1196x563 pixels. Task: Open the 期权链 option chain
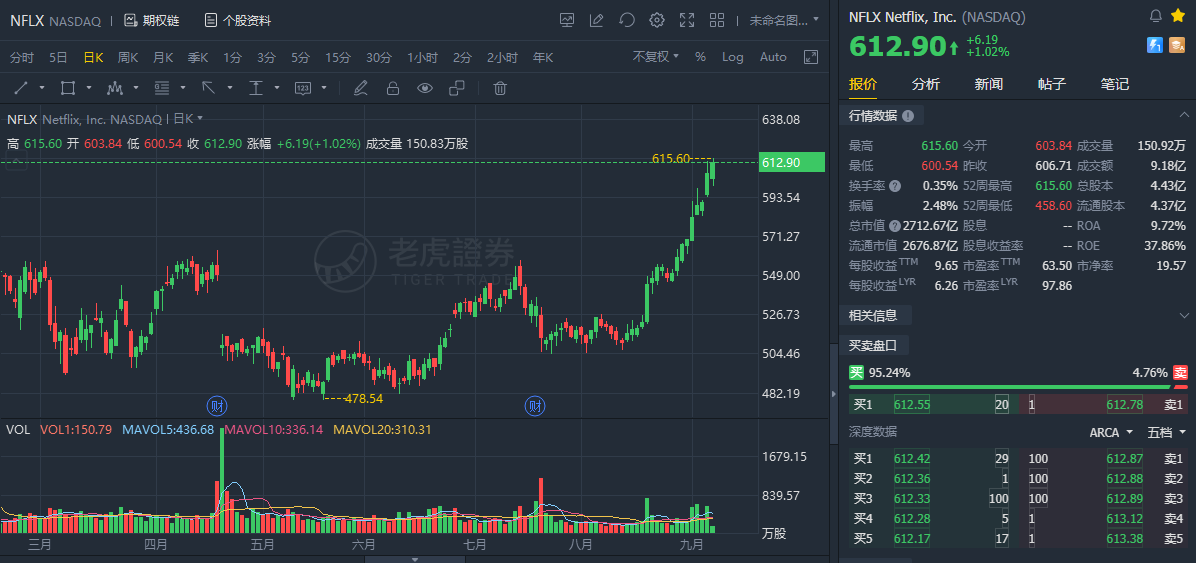pos(151,21)
